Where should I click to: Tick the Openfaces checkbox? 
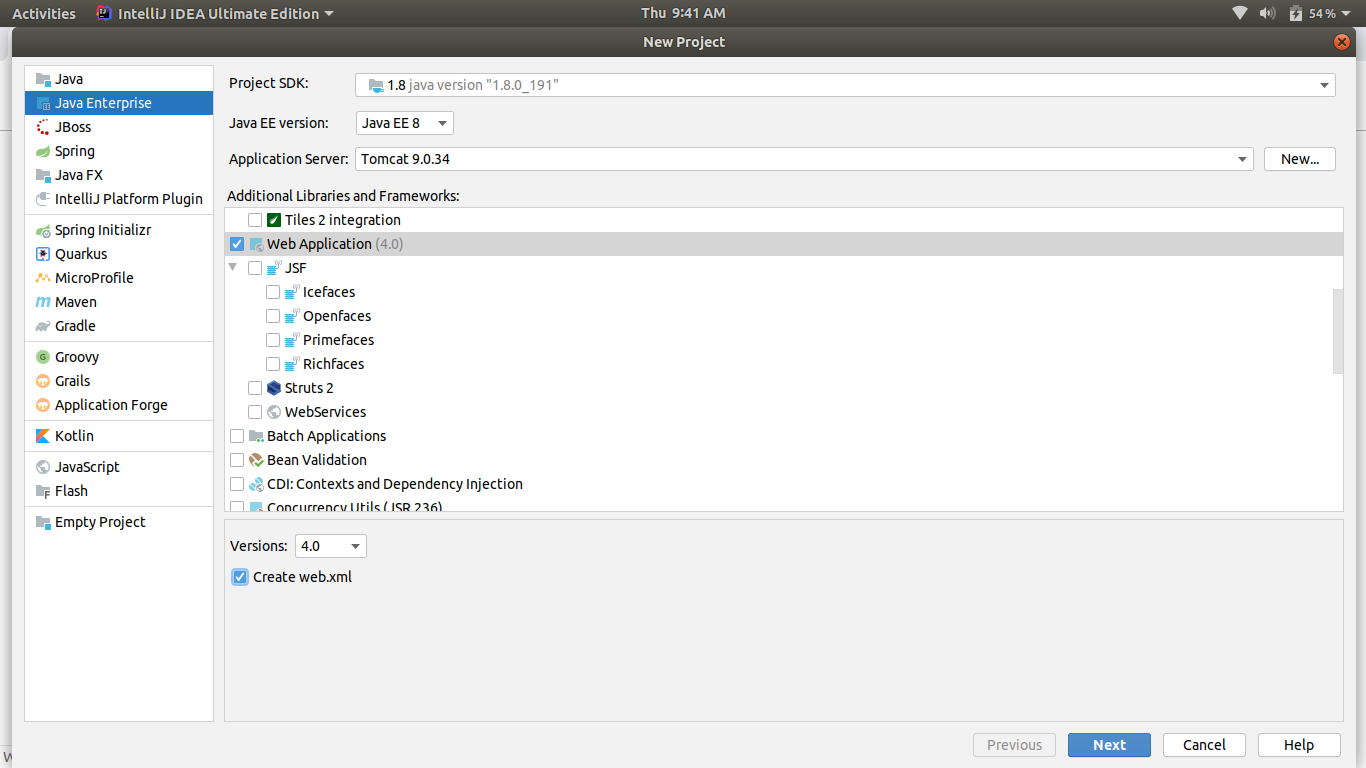tap(273, 316)
